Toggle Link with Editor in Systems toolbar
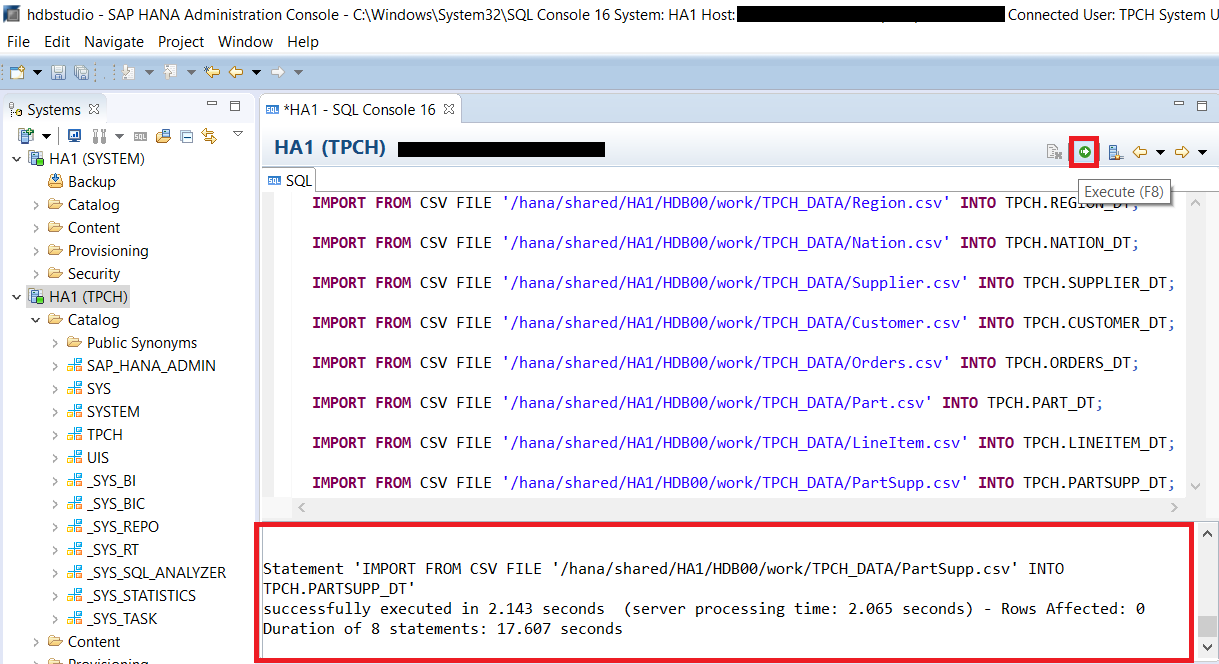The height and width of the screenshot is (664, 1219). [209, 136]
